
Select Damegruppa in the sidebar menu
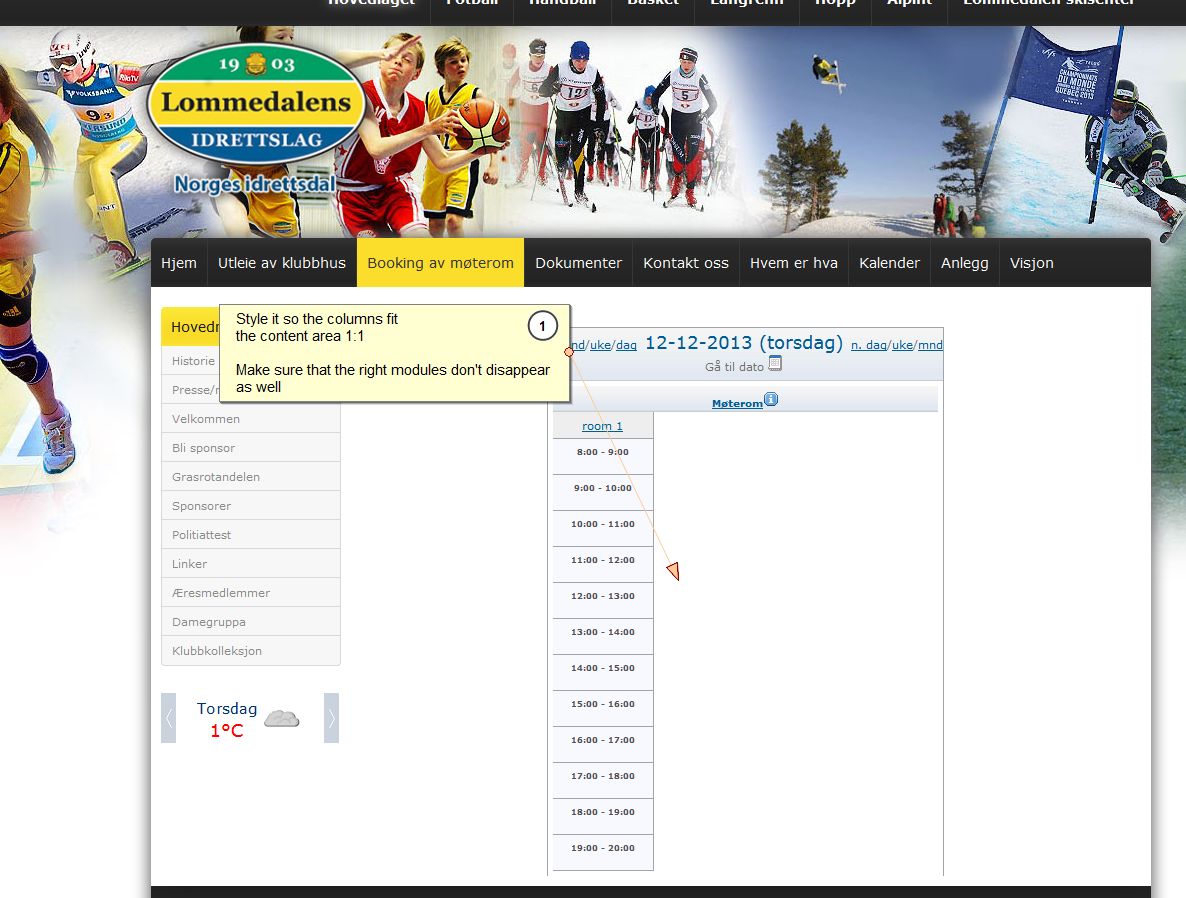coord(250,622)
